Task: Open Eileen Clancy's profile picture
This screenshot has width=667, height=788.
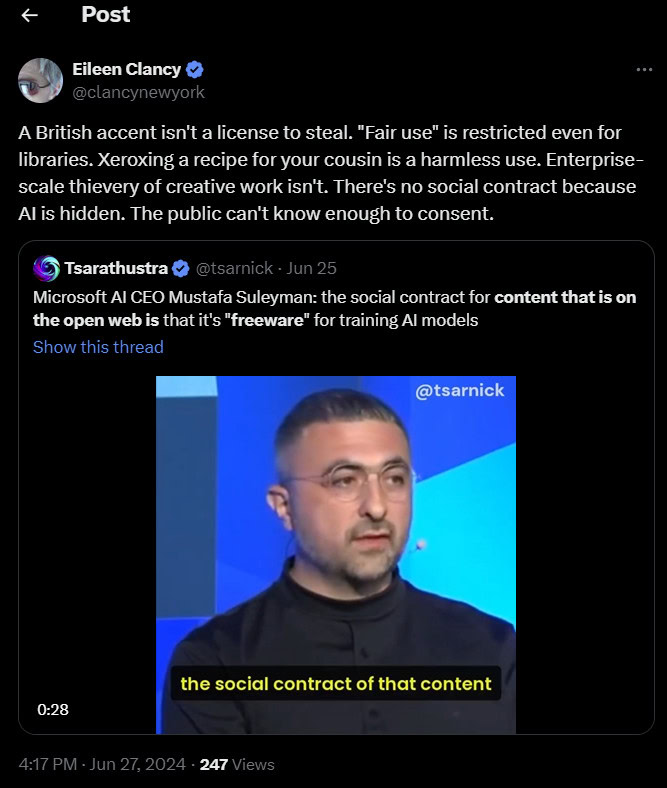Action: coord(41,80)
